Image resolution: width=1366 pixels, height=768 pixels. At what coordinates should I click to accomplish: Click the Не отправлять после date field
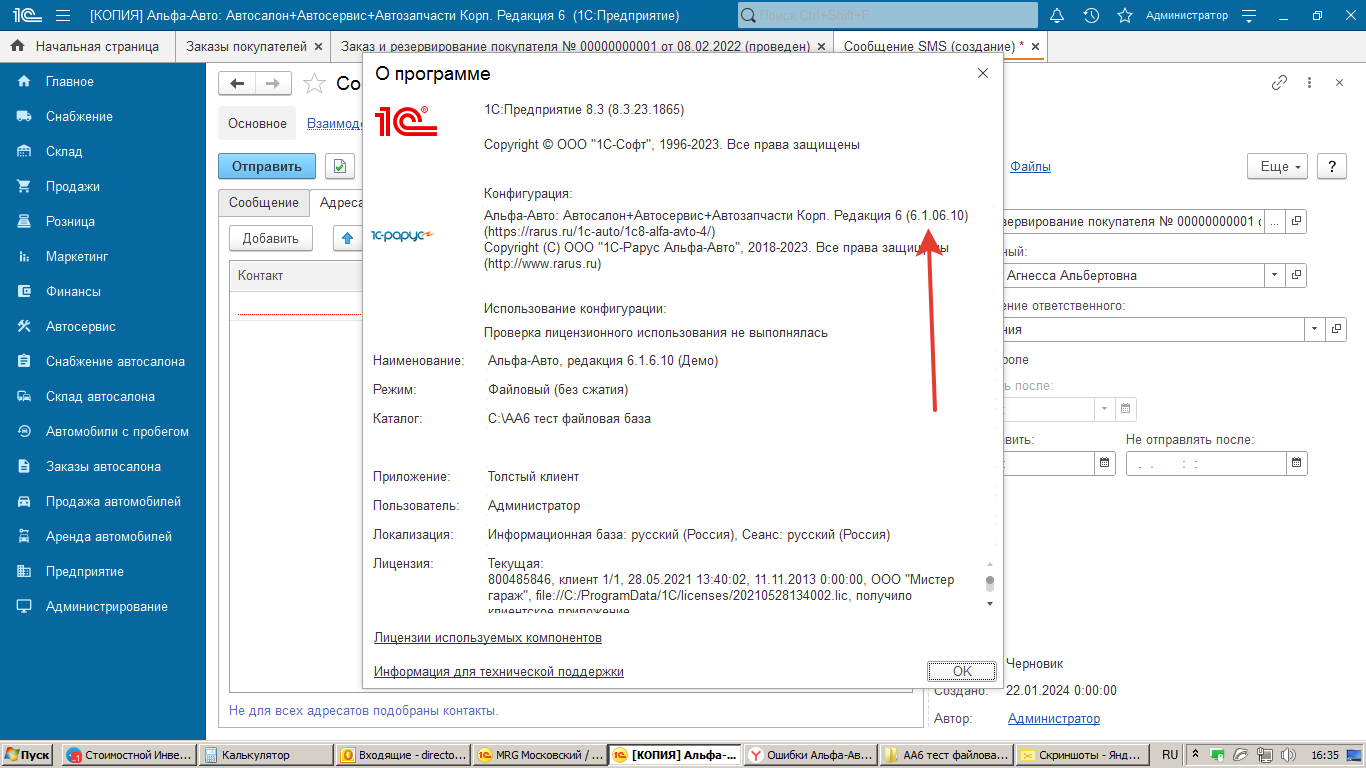coord(1206,463)
